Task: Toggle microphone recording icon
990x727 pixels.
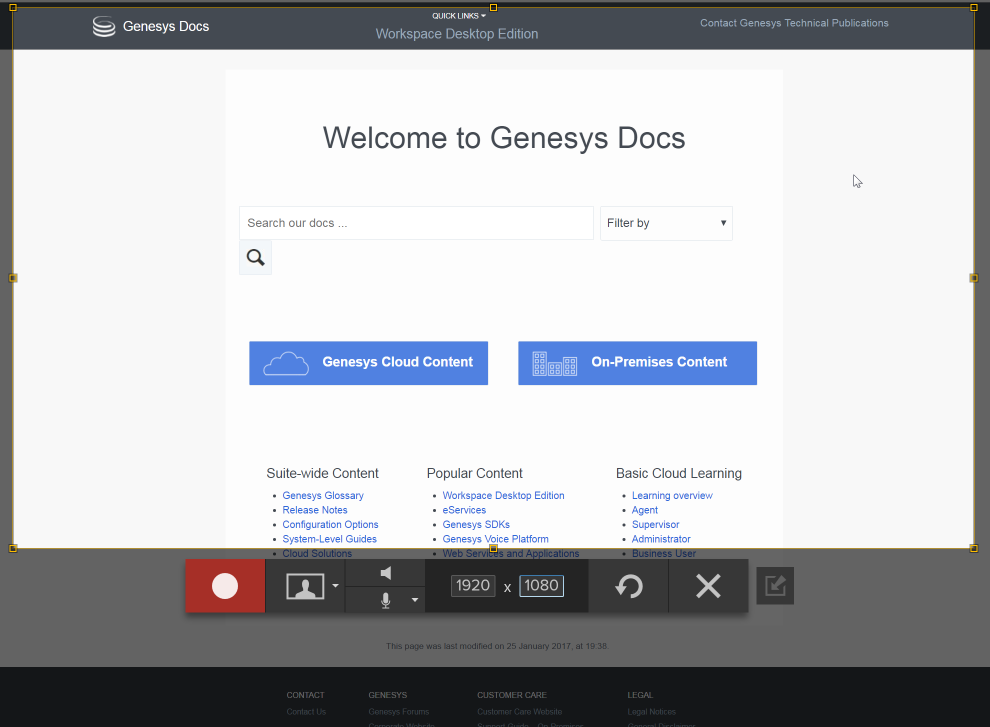Action: click(386, 600)
